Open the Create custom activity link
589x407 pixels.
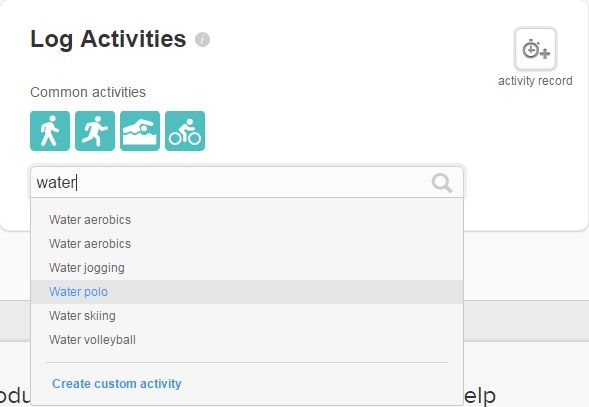[x=117, y=384]
